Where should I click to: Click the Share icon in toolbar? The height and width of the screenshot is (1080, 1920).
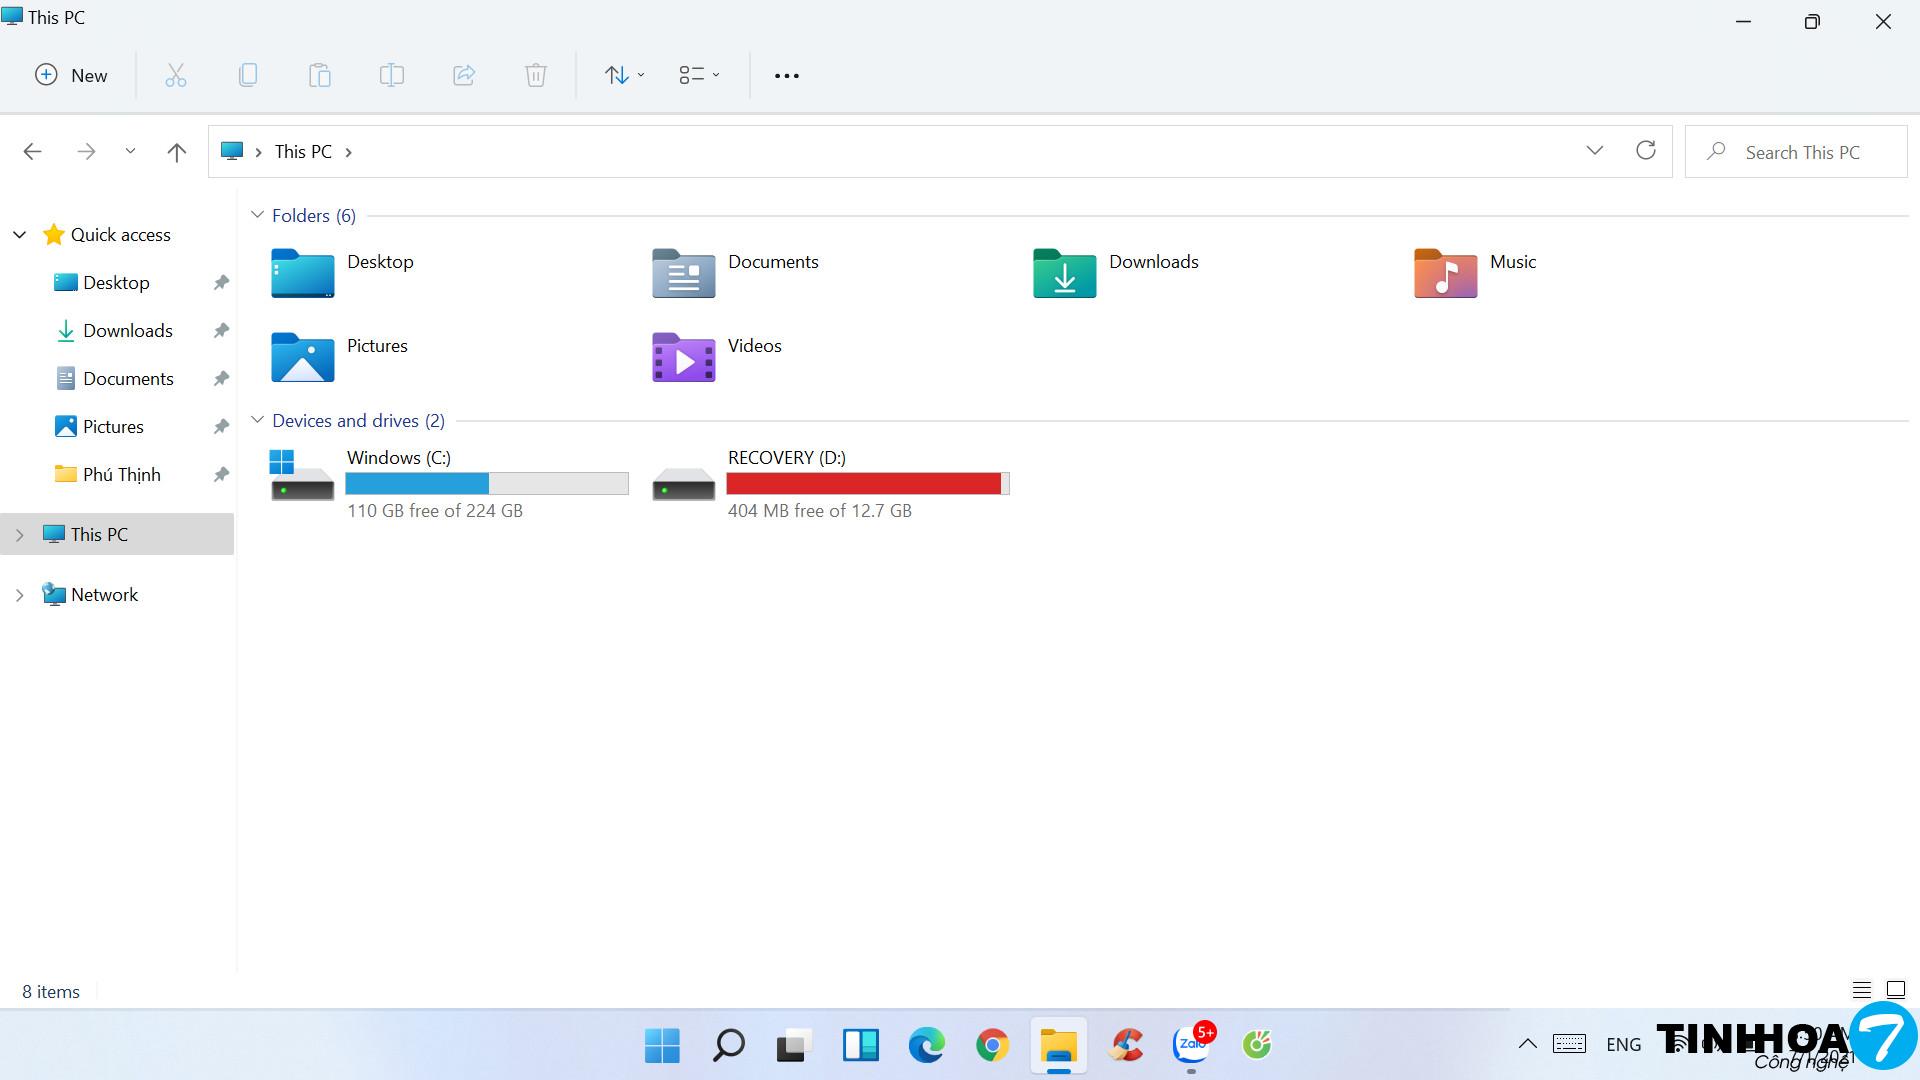pyautogui.click(x=464, y=75)
